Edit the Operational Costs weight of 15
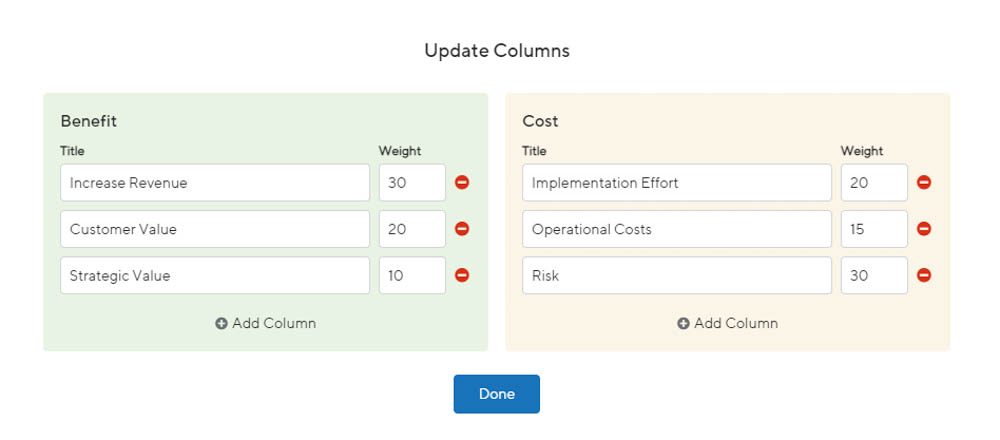This screenshot has width=1000, height=440. click(874, 229)
